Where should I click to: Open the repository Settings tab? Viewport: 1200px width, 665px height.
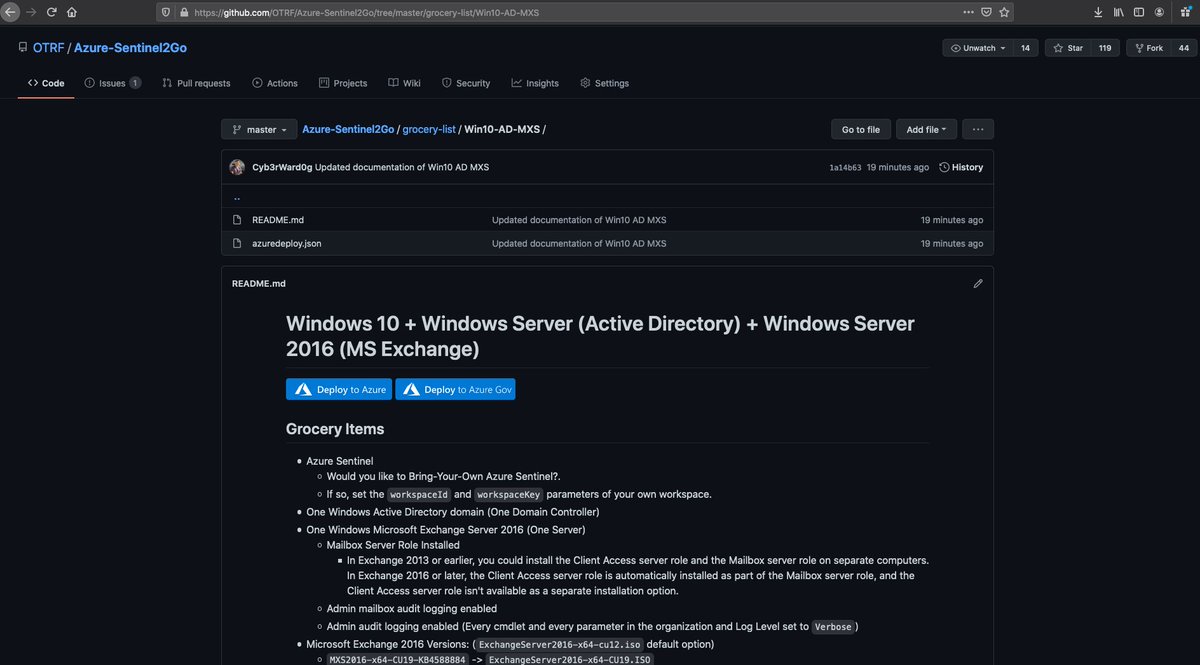[x=604, y=83]
